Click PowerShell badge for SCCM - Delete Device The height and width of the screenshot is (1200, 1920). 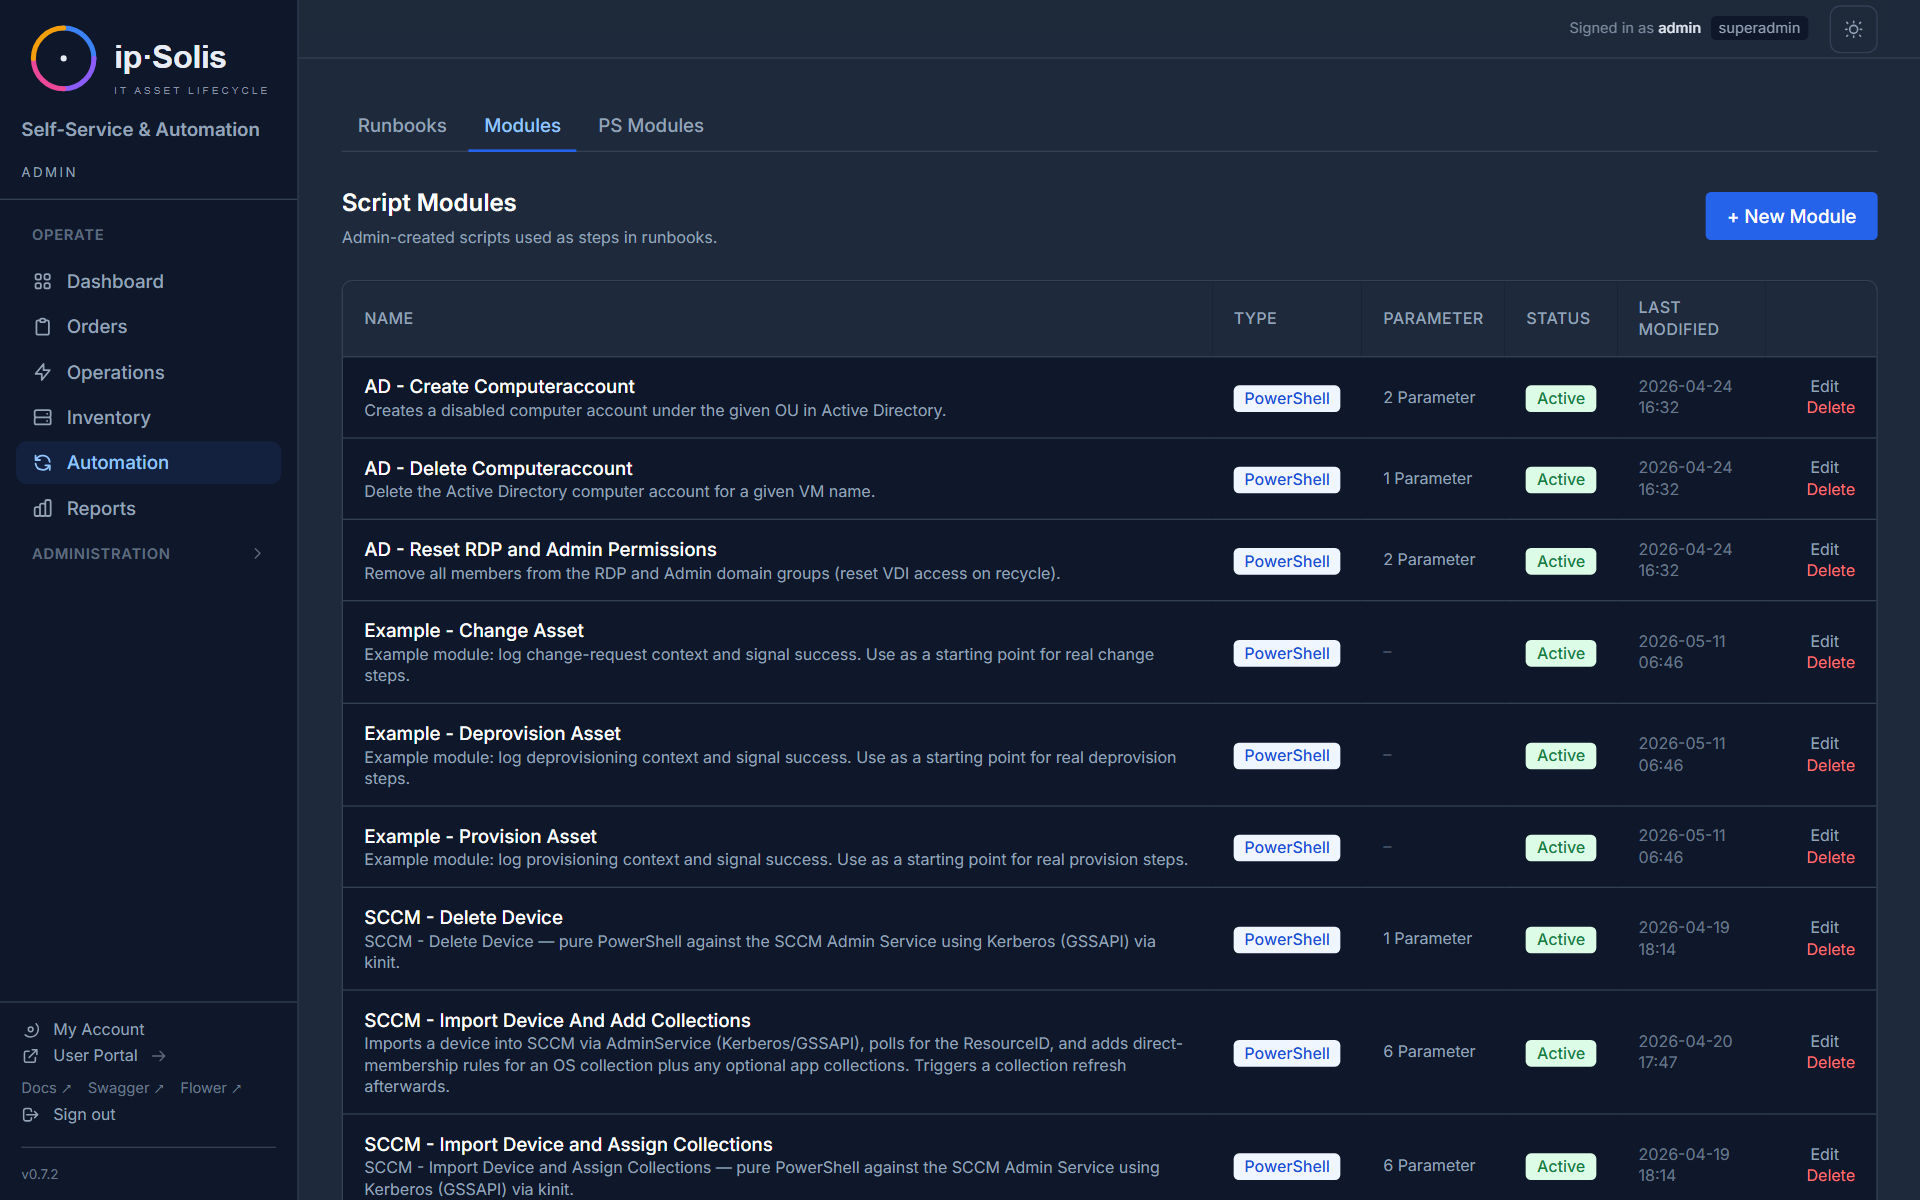1286,940
